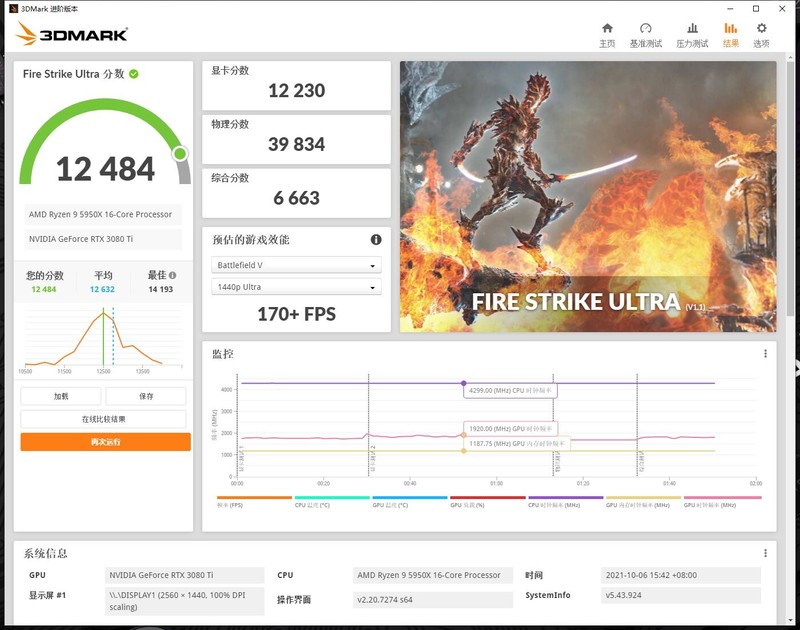Click the green score gauge handle
Viewport: 800px width, 630px height.
[180, 153]
